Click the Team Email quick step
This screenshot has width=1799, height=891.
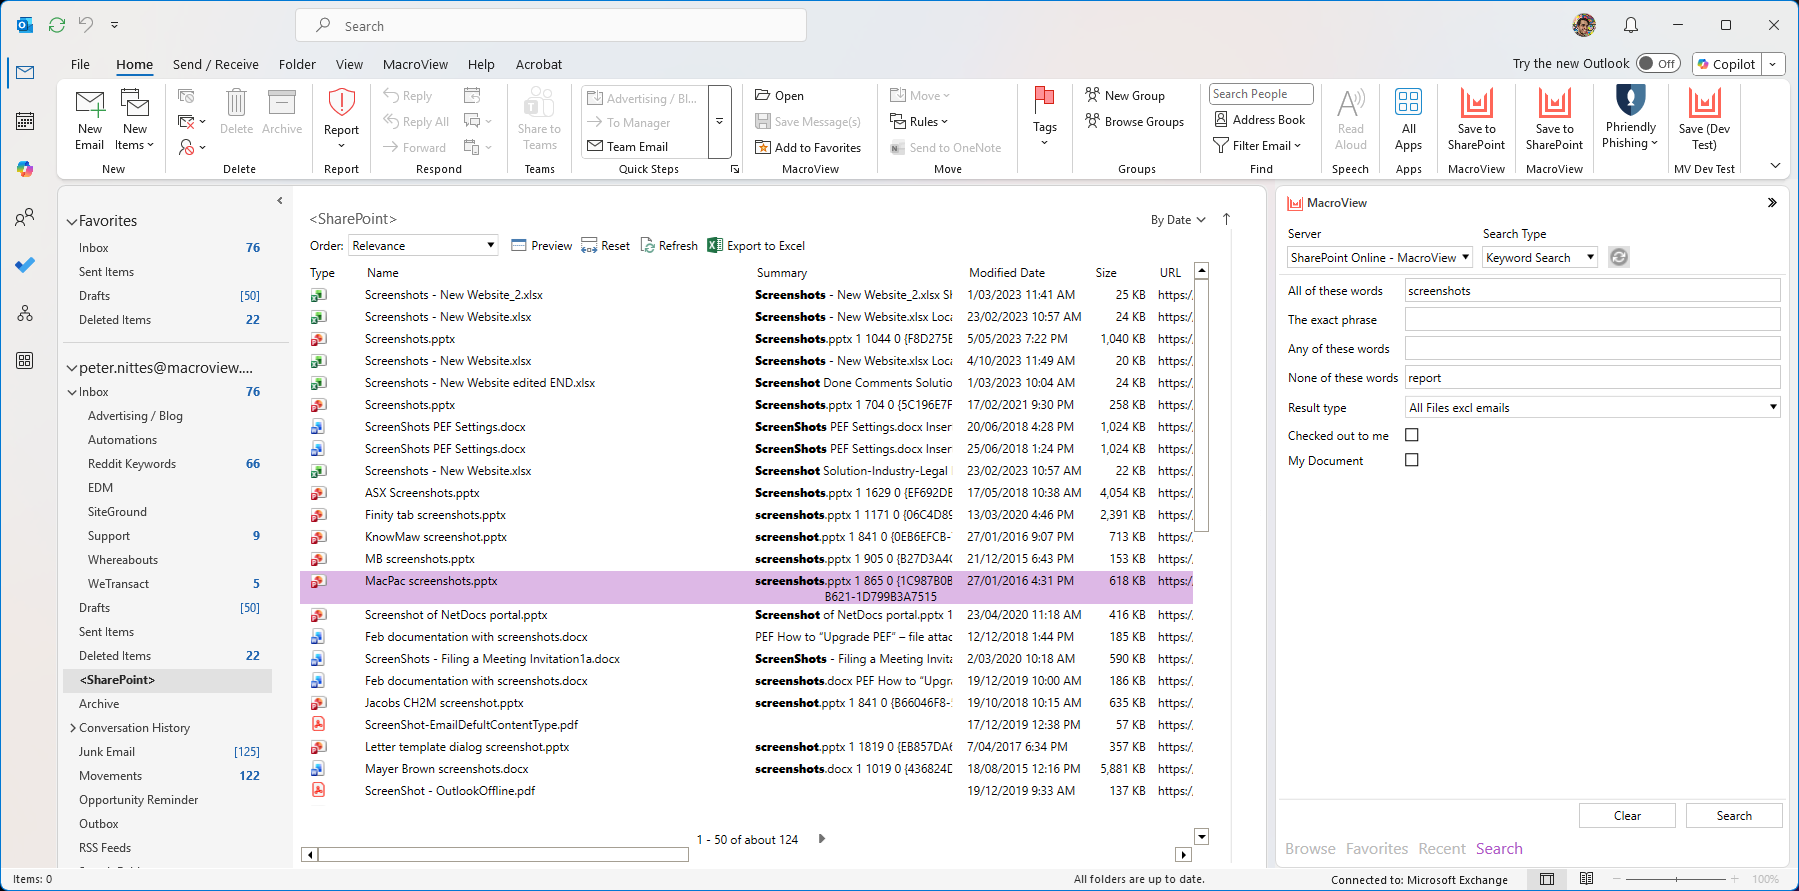628,147
